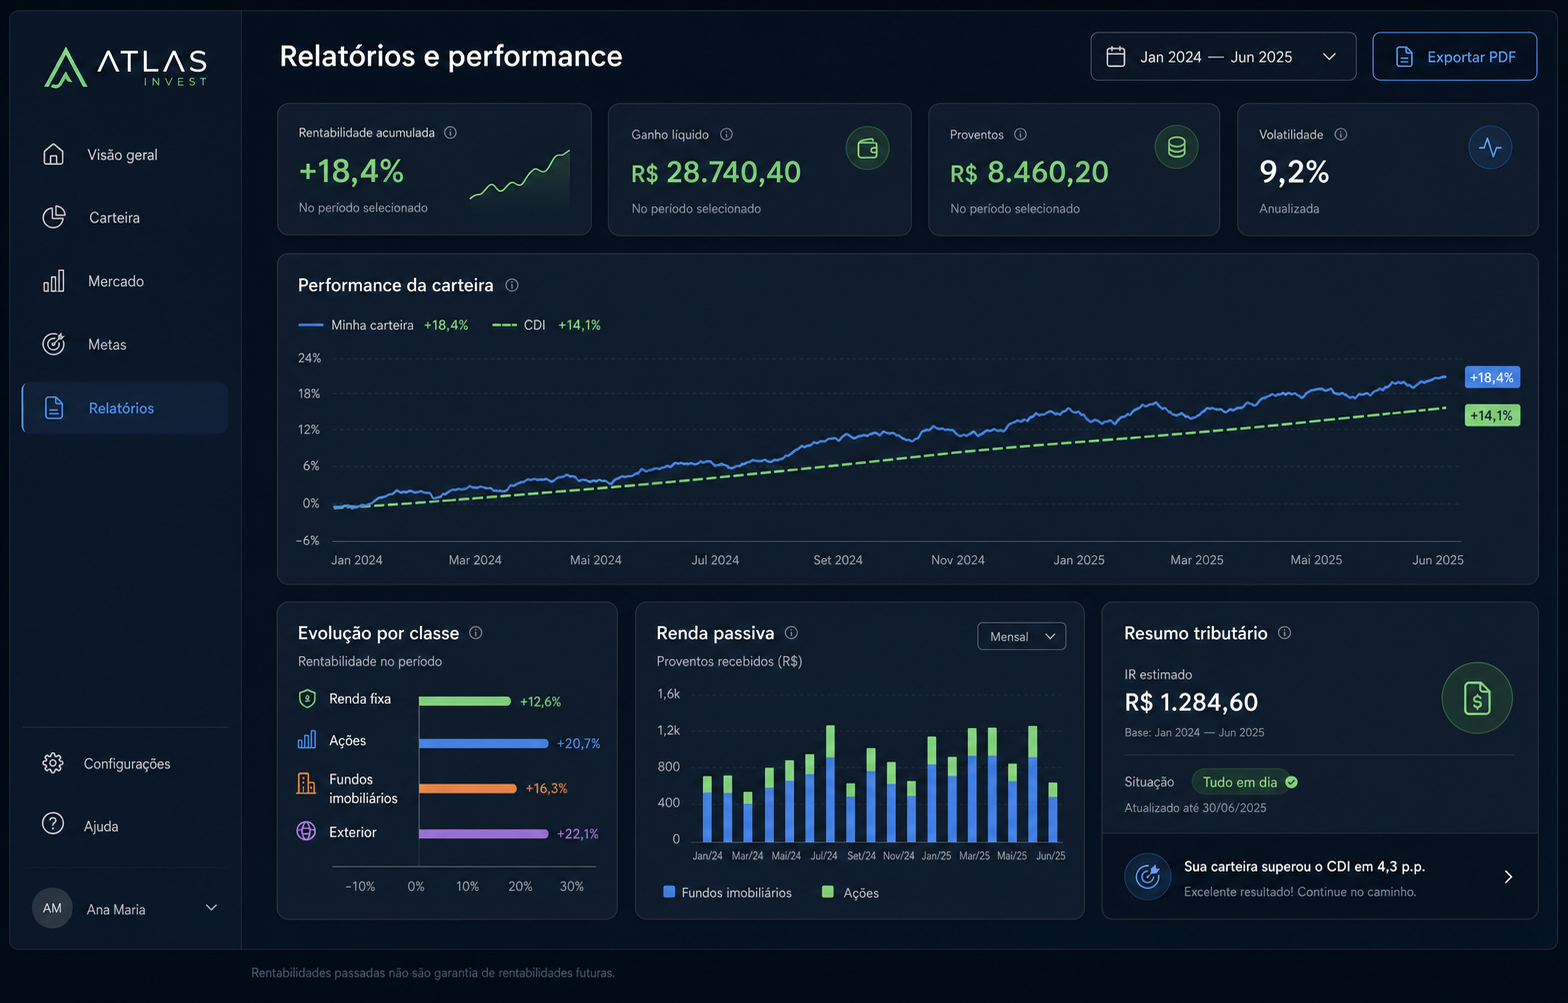The image size is (1568, 1003).
Task: Open Configurações from the sidebar
Action: click(x=125, y=763)
